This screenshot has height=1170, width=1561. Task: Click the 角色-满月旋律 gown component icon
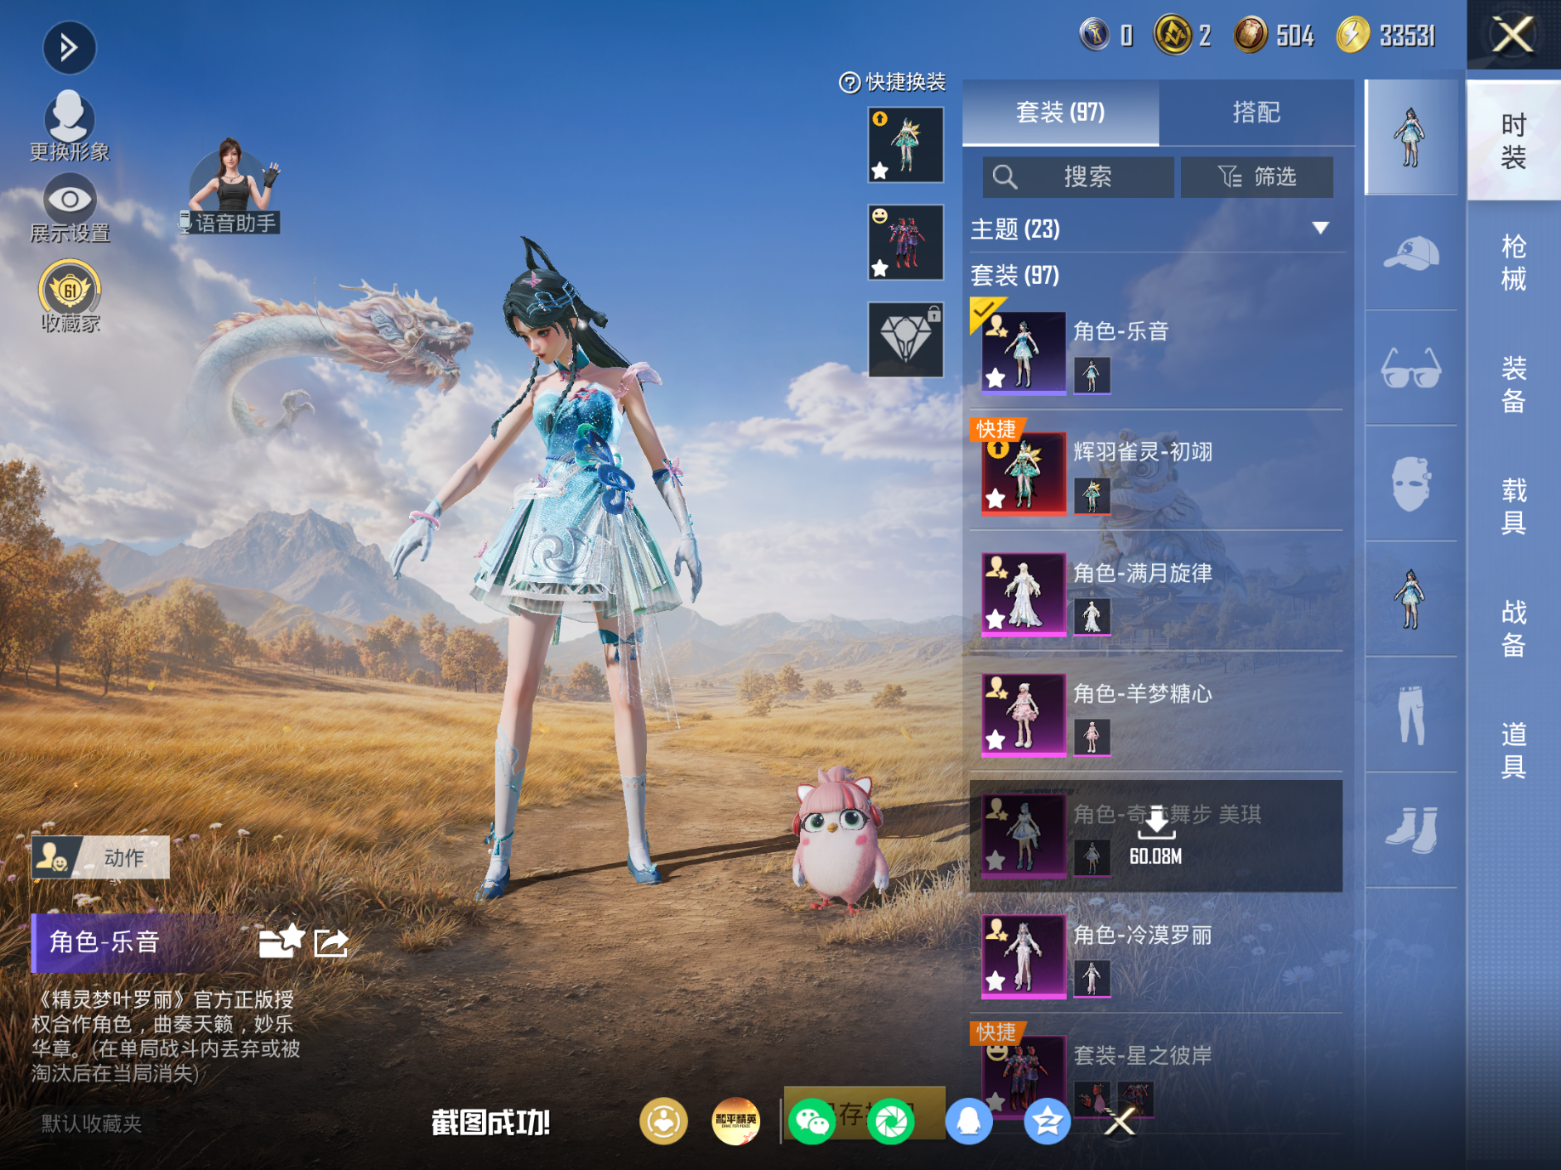(1092, 617)
